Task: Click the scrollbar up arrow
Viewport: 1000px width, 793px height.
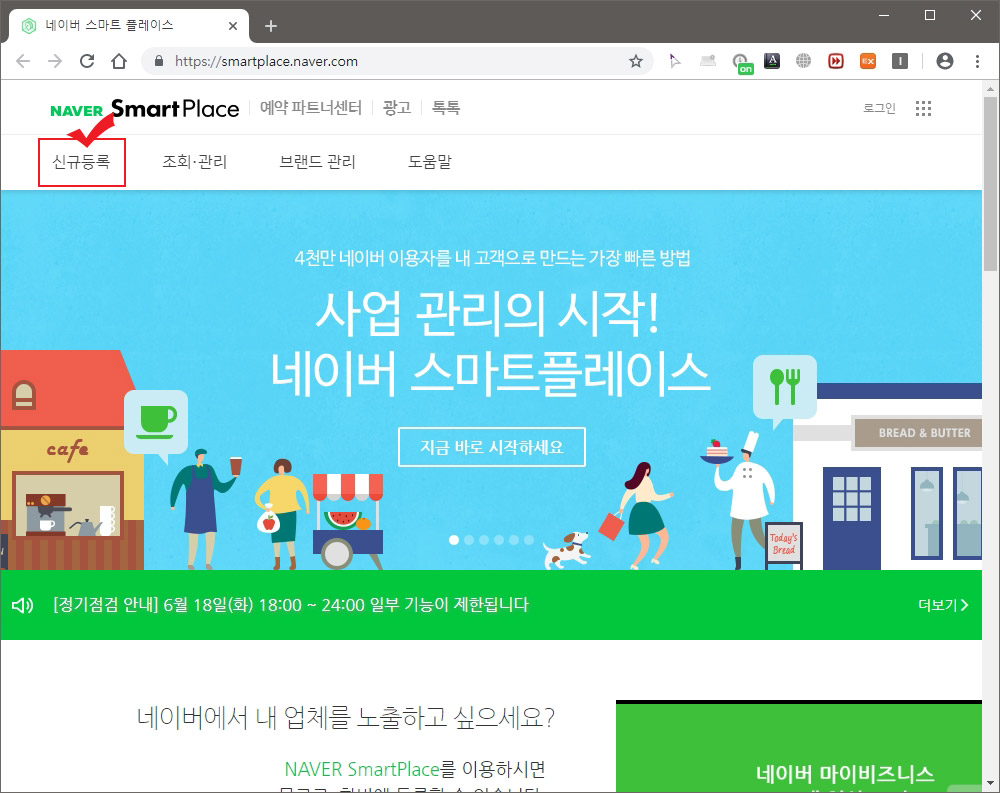Action: tap(990, 88)
